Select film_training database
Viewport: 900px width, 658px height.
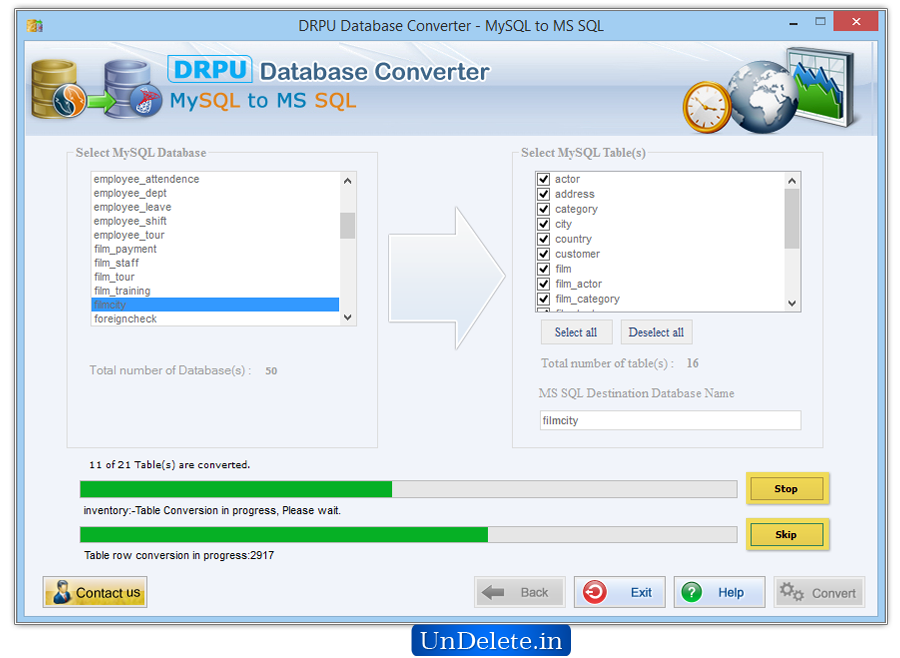click(215, 291)
